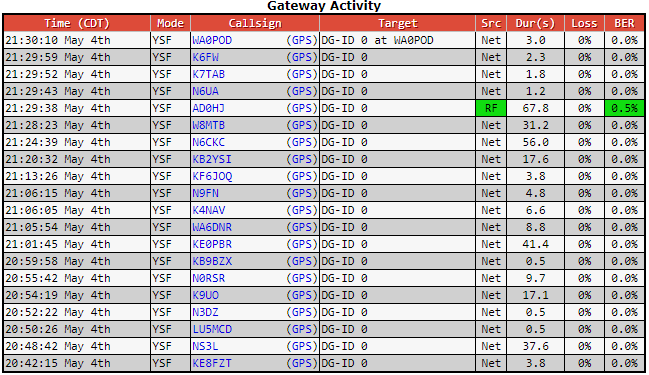Click the GPS link for K9UO

tap(302, 295)
